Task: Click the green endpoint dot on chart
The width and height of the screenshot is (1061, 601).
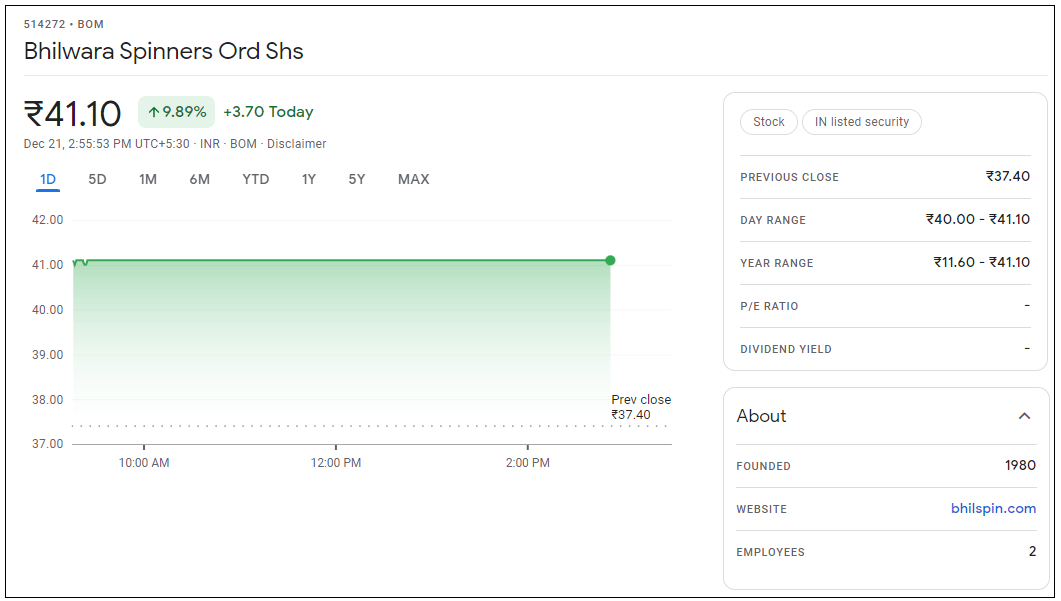Action: pos(610,261)
